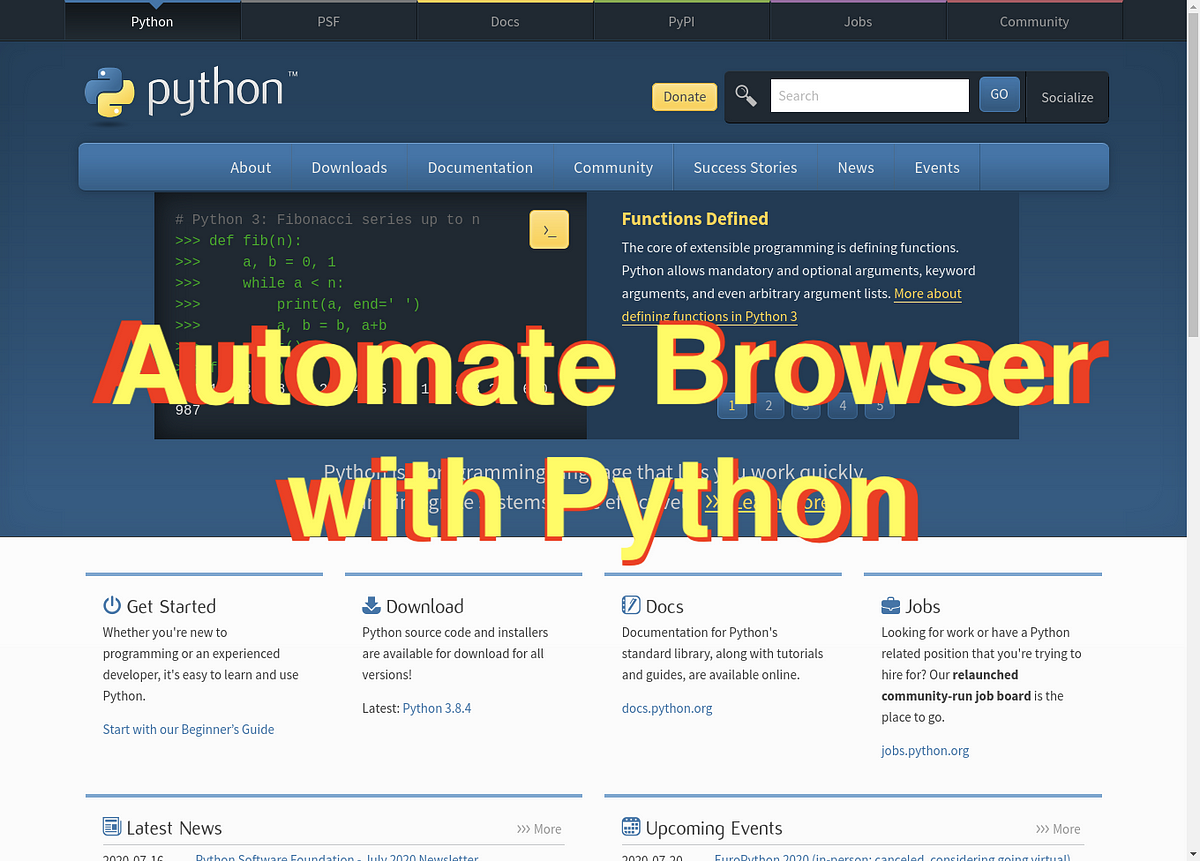This screenshot has height=861, width=1200.
Task: Open the Downloads menu
Action: point(349,167)
